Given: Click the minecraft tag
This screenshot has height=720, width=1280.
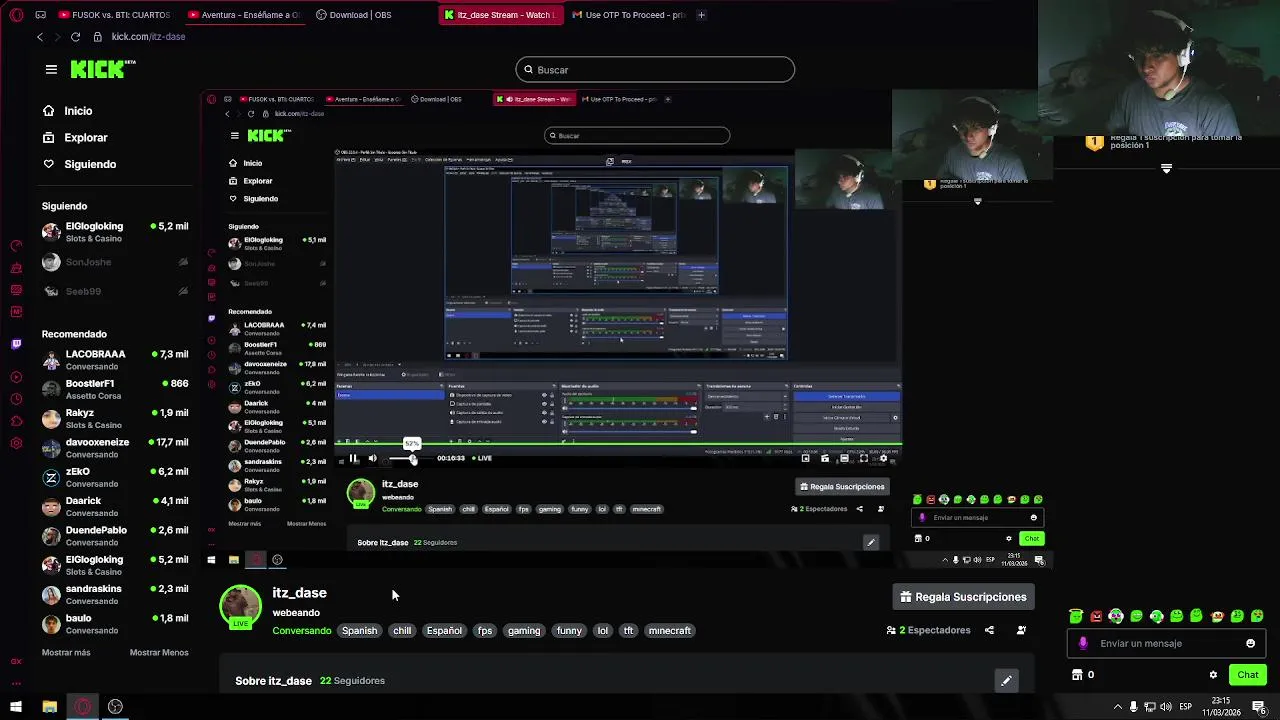Looking at the screenshot, I should pyautogui.click(x=670, y=631).
